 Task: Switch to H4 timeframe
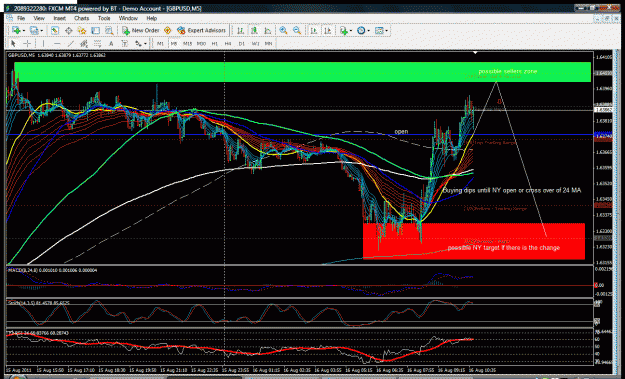point(228,43)
